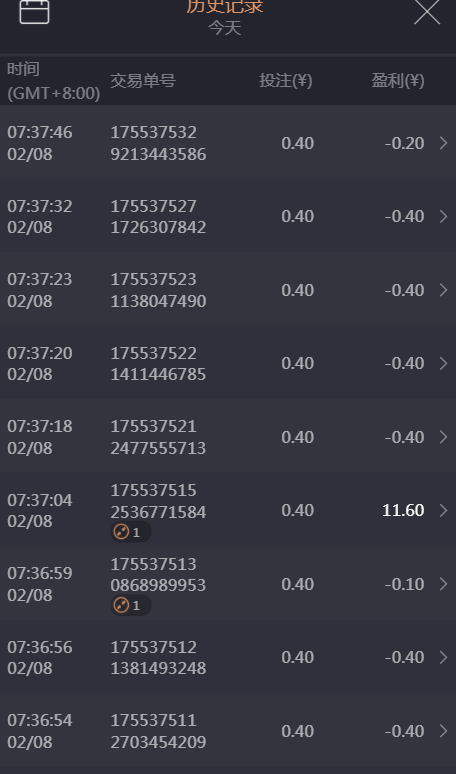456x774 pixels.
Task: Close the history records panel
Action: tap(427, 11)
